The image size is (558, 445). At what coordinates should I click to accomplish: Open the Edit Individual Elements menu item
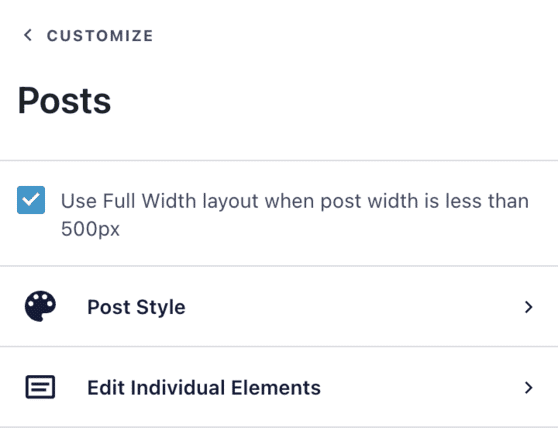click(x=279, y=387)
